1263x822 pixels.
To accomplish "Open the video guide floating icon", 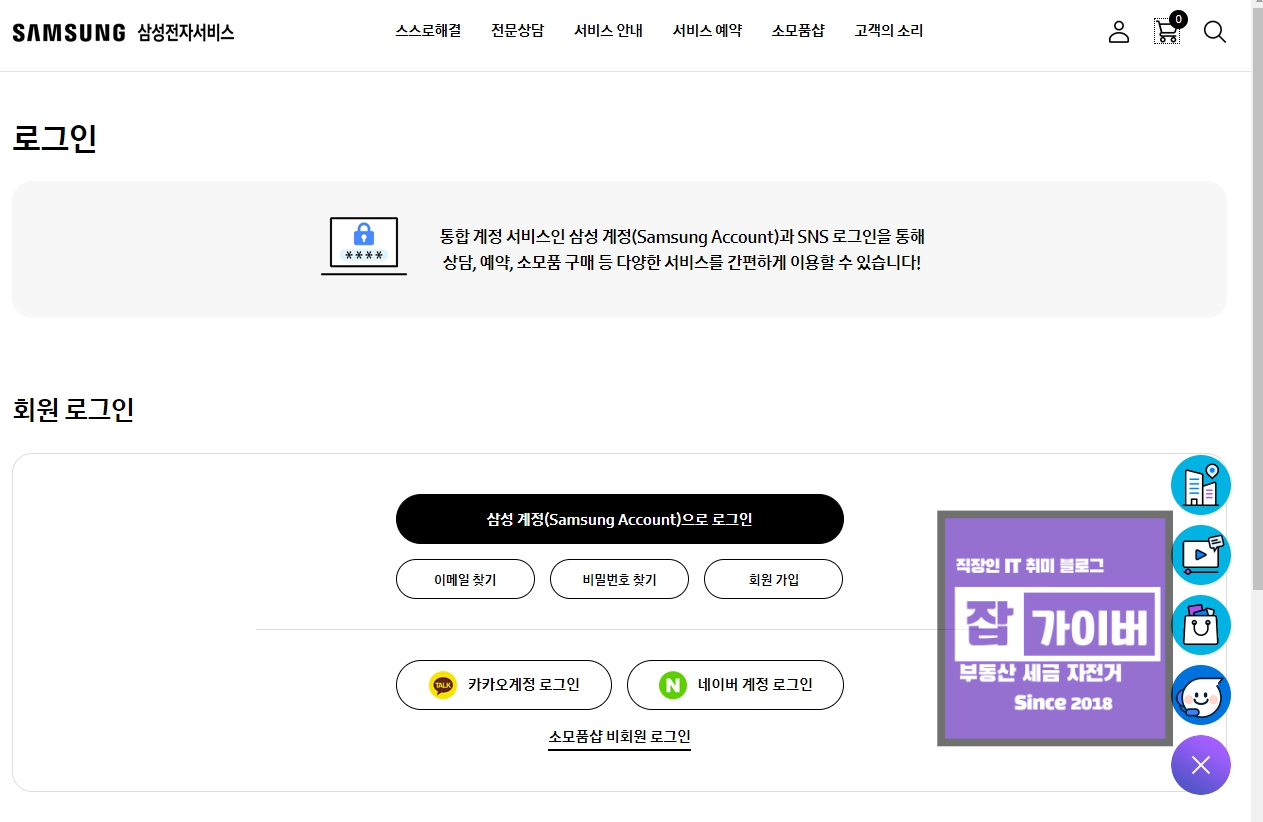I will coord(1201,555).
